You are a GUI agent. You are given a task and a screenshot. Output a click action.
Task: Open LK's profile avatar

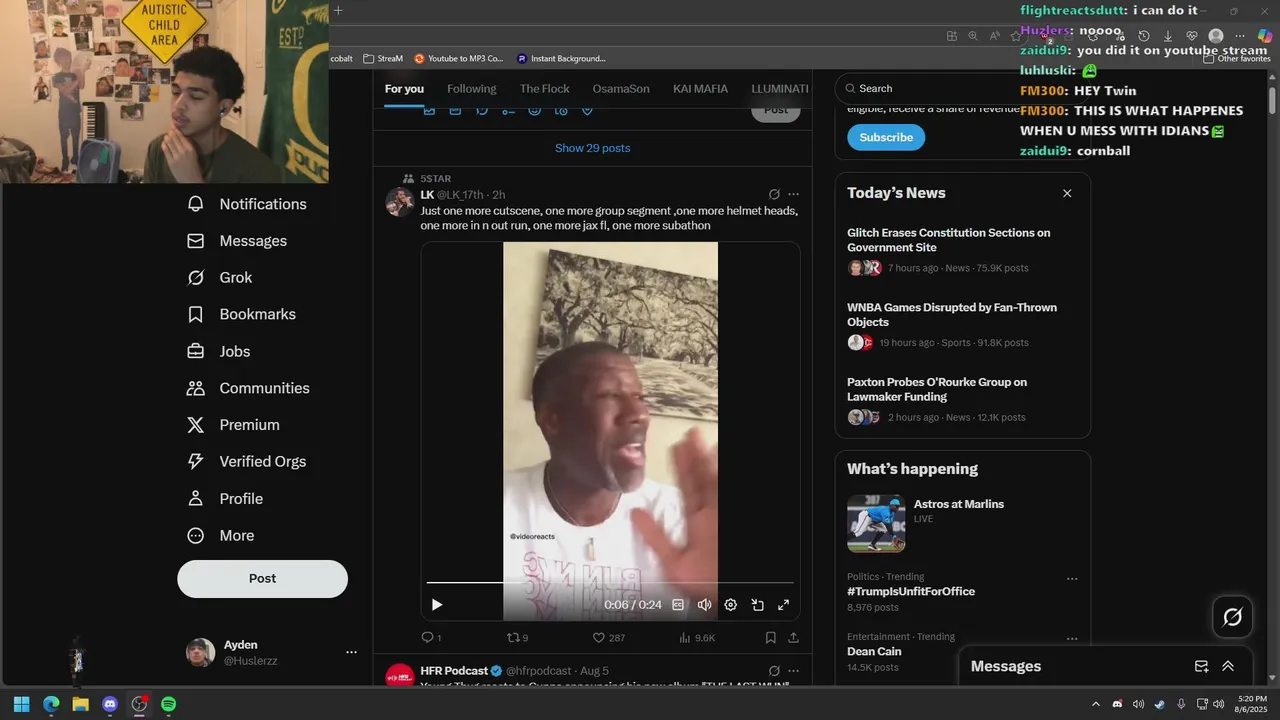[x=400, y=201]
